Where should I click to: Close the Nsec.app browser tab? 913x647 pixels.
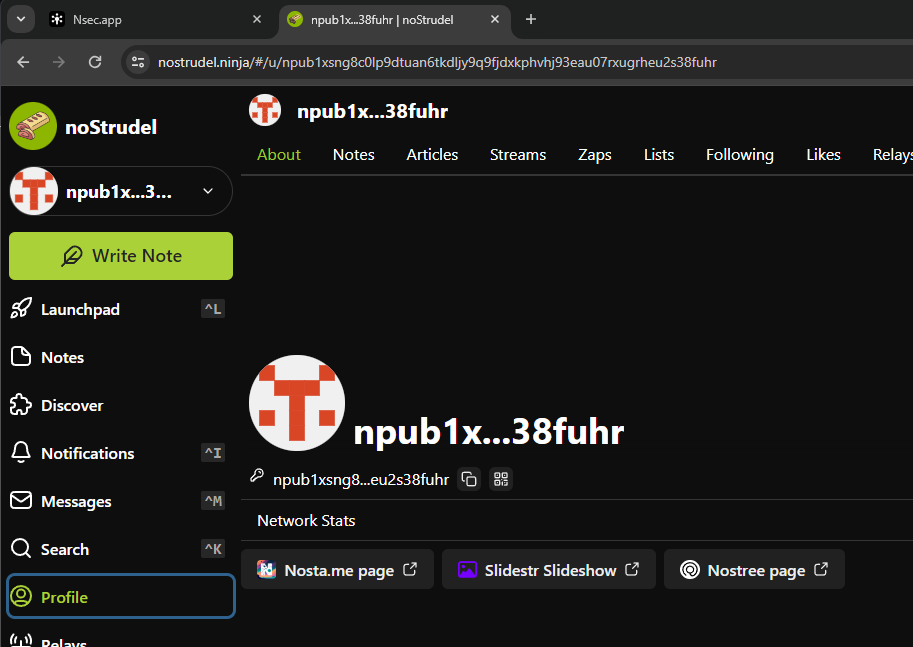pyautogui.click(x=257, y=19)
